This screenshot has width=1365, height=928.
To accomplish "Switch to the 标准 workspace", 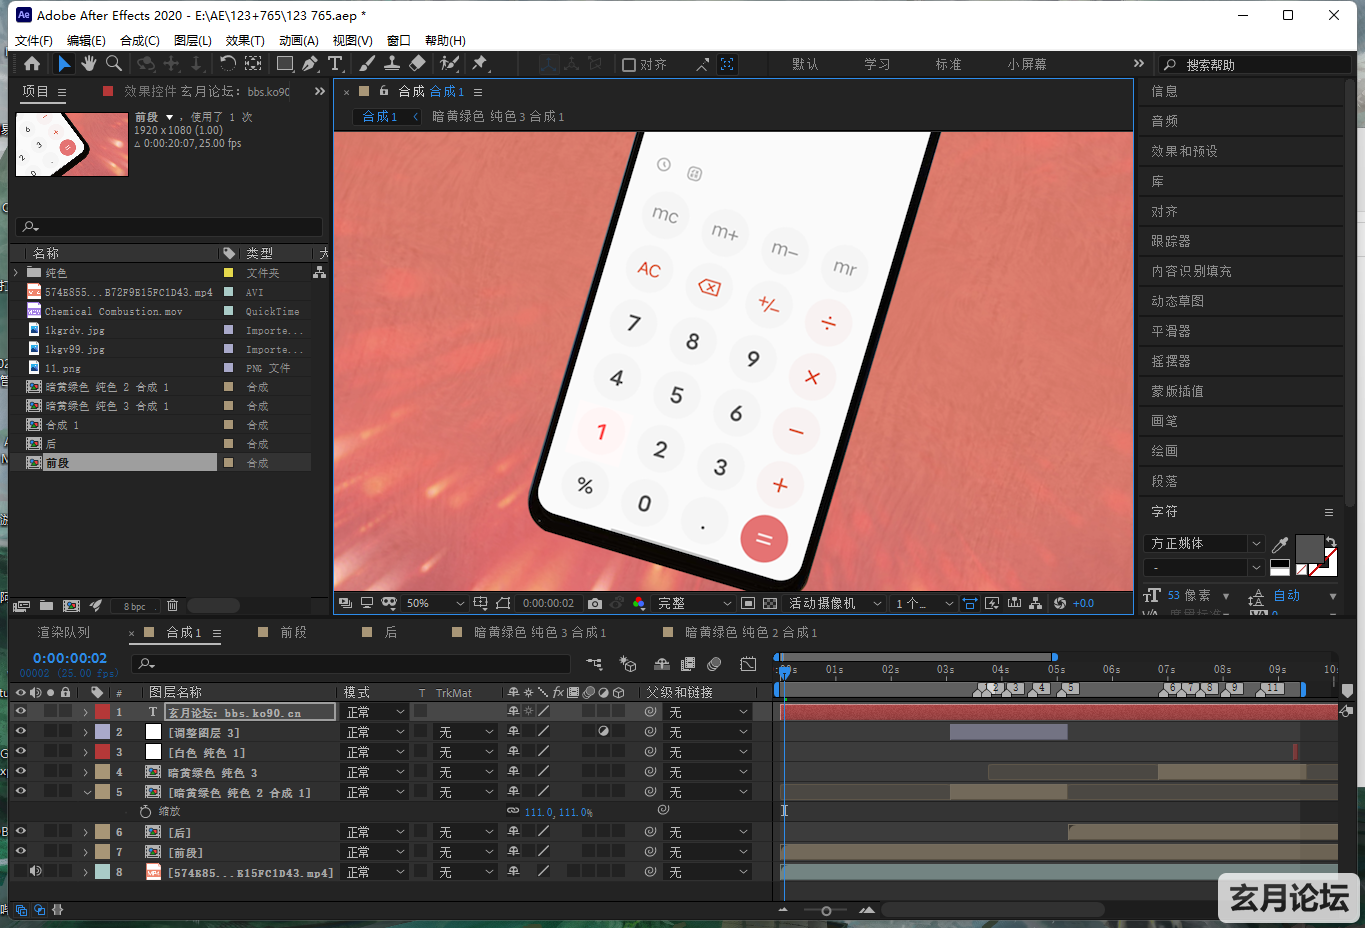I will click(948, 64).
